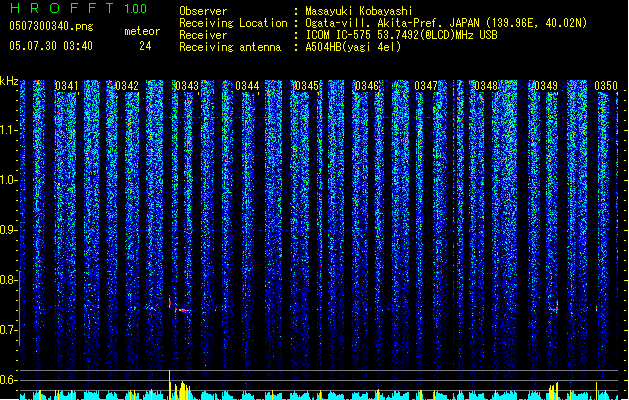Click the 0348 time marker
629x400 pixels.
pos(486,86)
